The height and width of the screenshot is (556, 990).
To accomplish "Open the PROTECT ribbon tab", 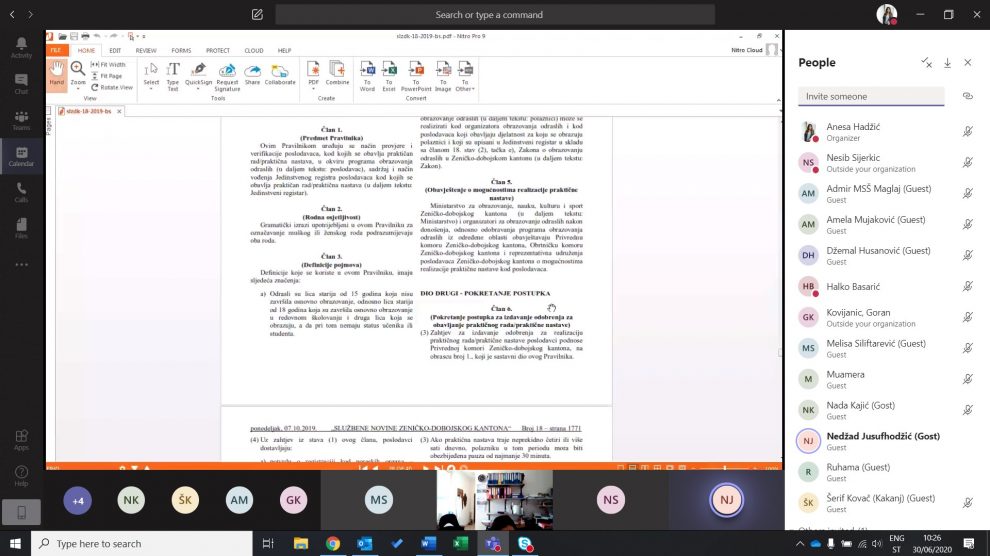I will (217, 50).
